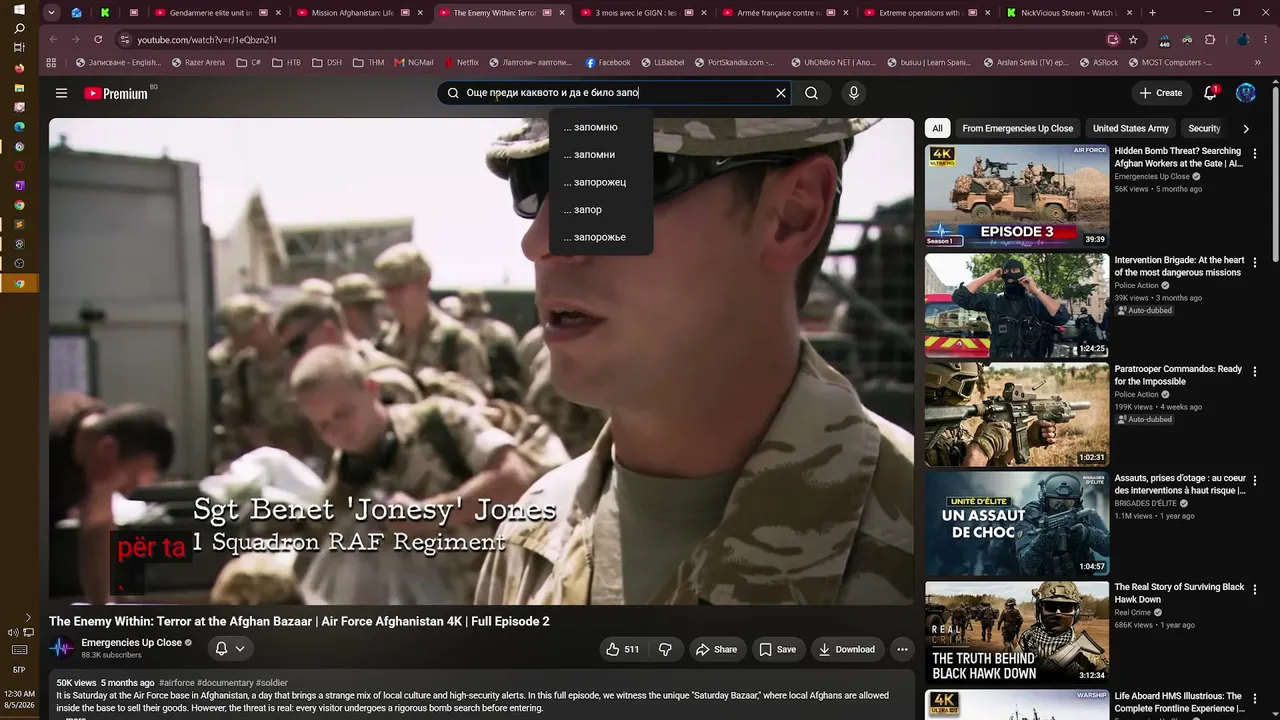This screenshot has height=720, width=1280.
Task: Open more actions ellipsis under the video
Action: click(902, 649)
